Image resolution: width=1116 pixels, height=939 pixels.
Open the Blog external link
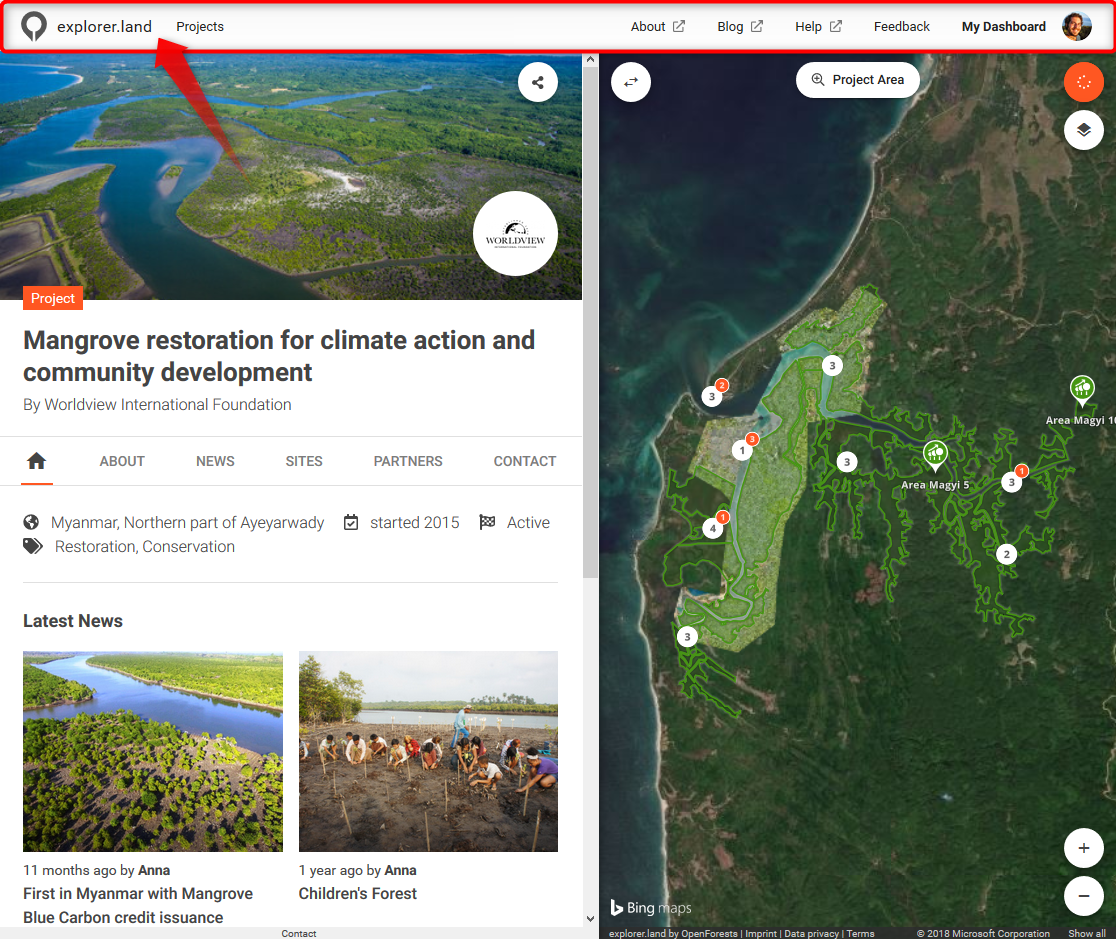[x=739, y=27]
